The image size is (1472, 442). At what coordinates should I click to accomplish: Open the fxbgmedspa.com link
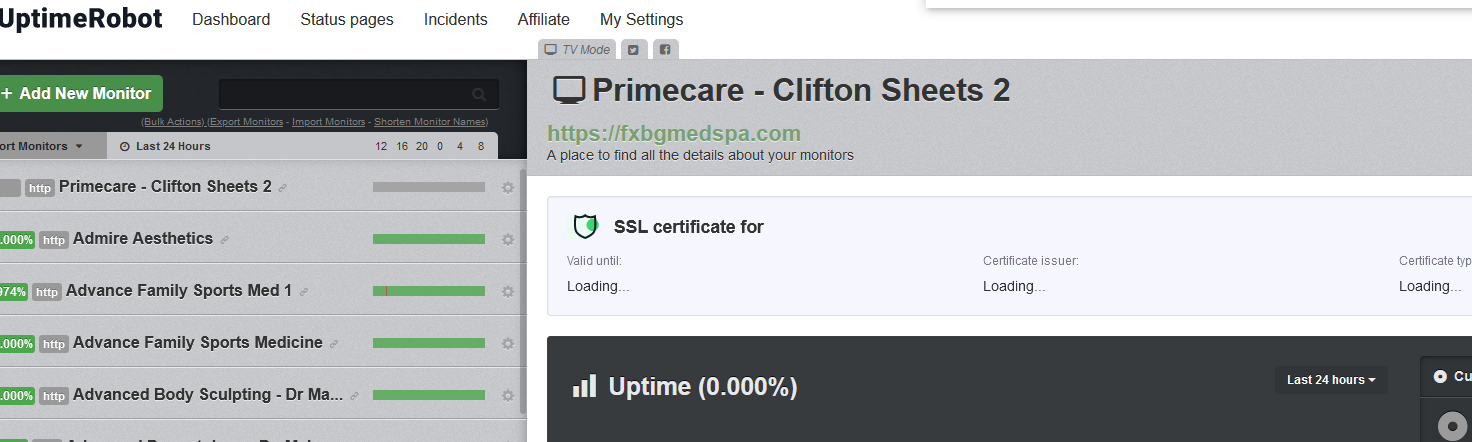[x=674, y=133]
